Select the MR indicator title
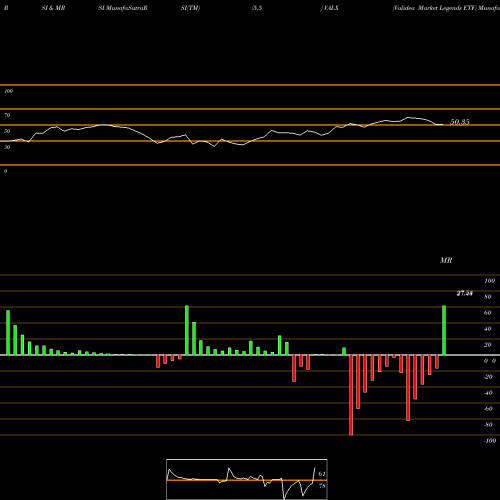 click(x=446, y=260)
